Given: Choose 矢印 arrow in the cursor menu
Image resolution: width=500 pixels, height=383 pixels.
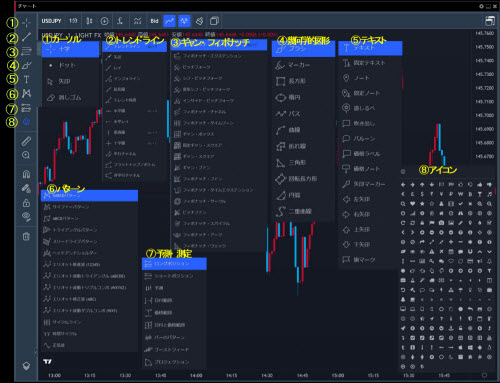Looking at the screenshot, I should click(x=70, y=81).
